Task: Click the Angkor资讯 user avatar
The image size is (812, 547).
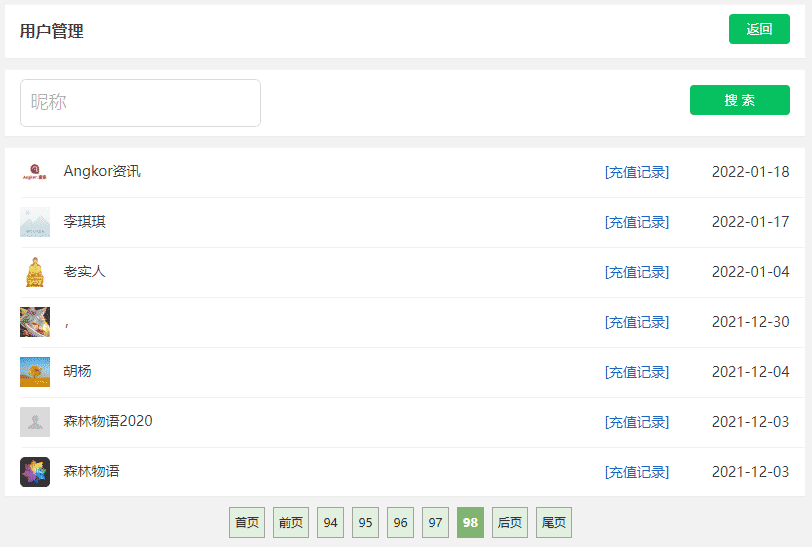Action: coord(35,172)
